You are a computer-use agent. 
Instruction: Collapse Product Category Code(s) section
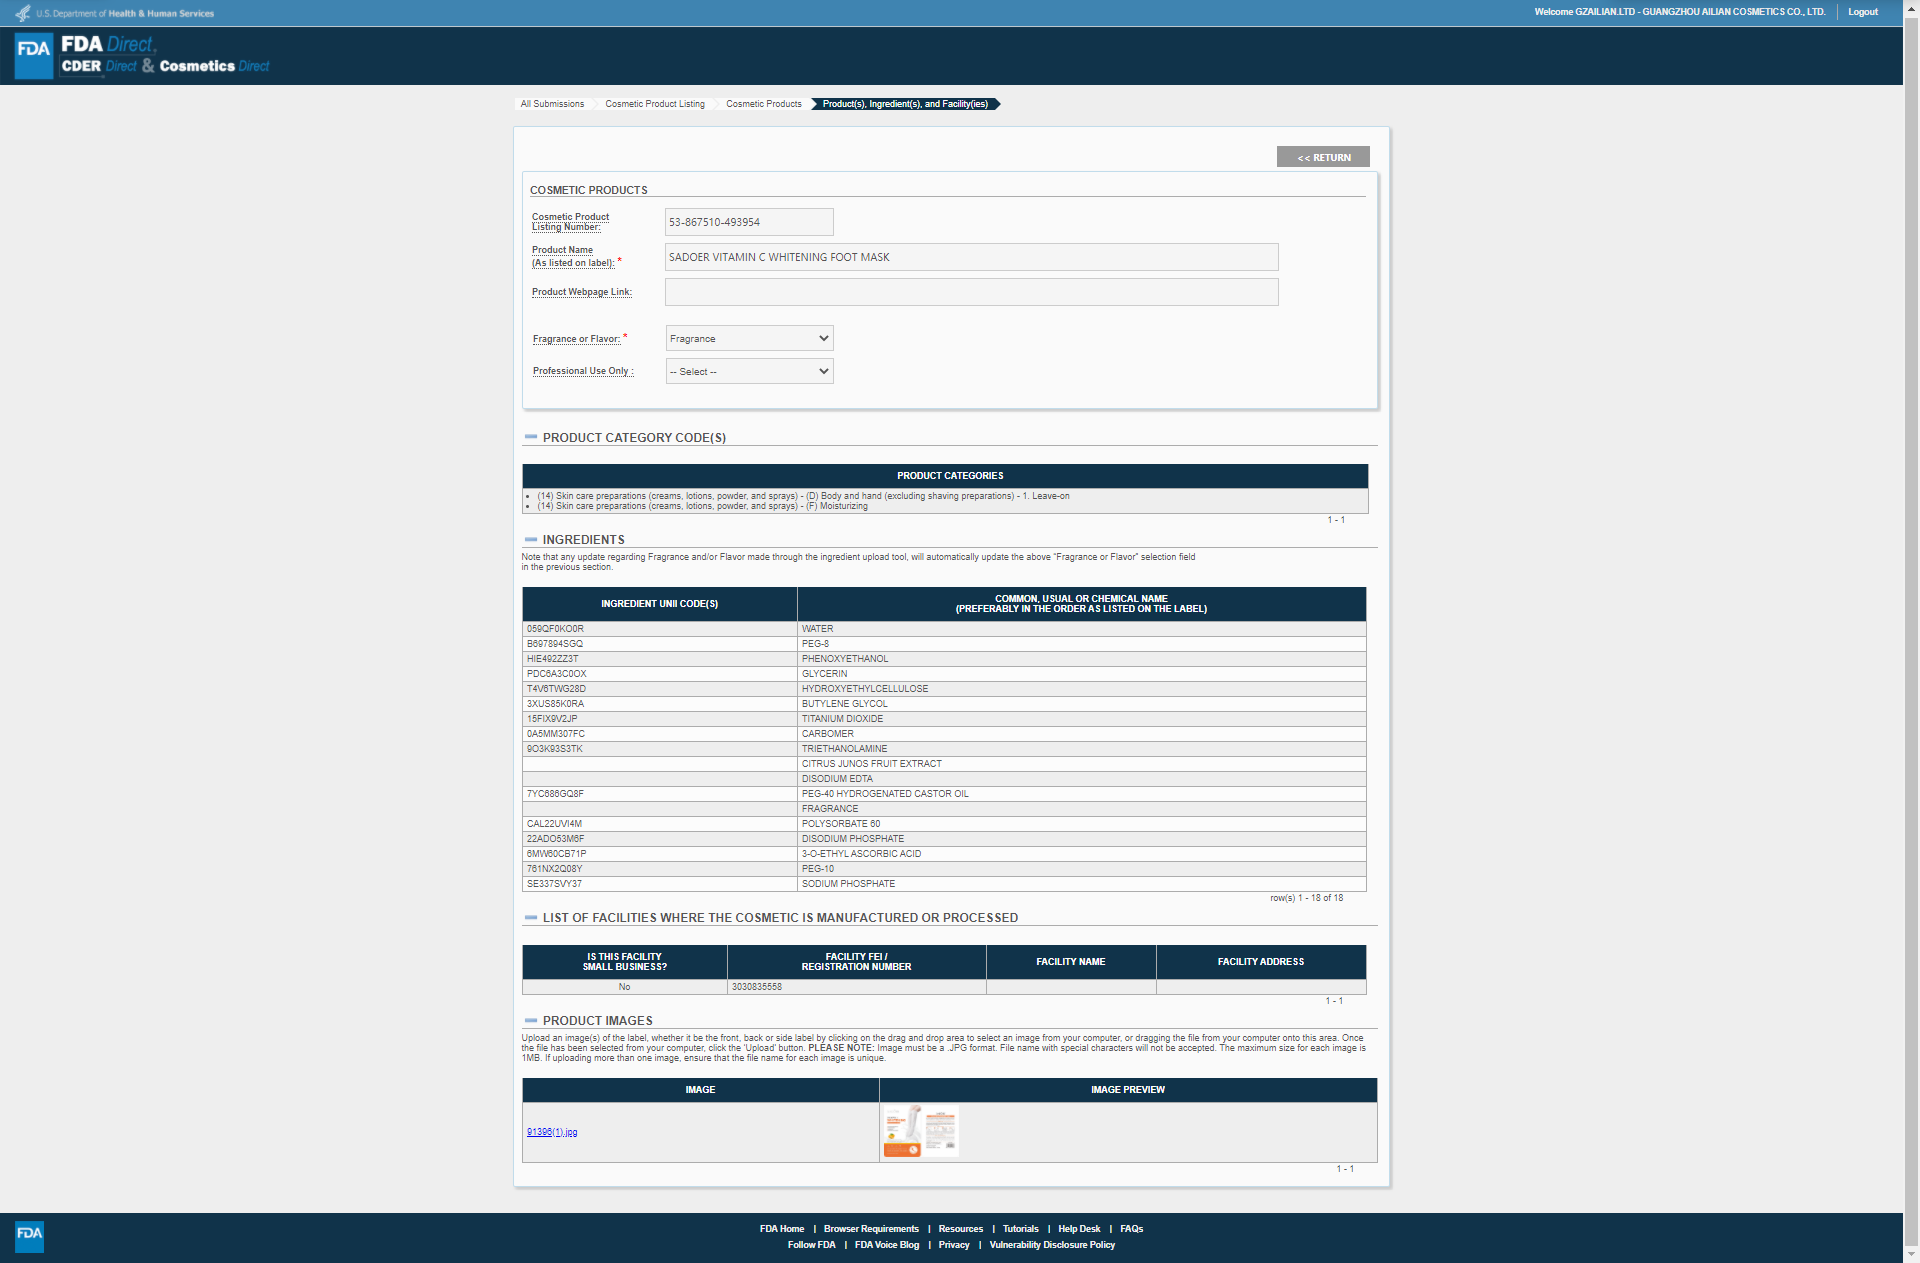pos(531,437)
